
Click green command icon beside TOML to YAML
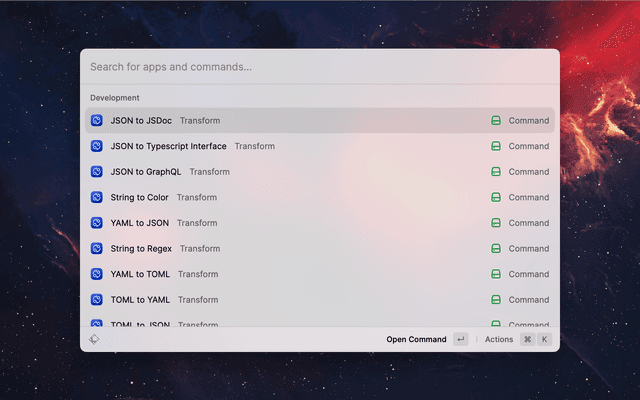[496, 300]
